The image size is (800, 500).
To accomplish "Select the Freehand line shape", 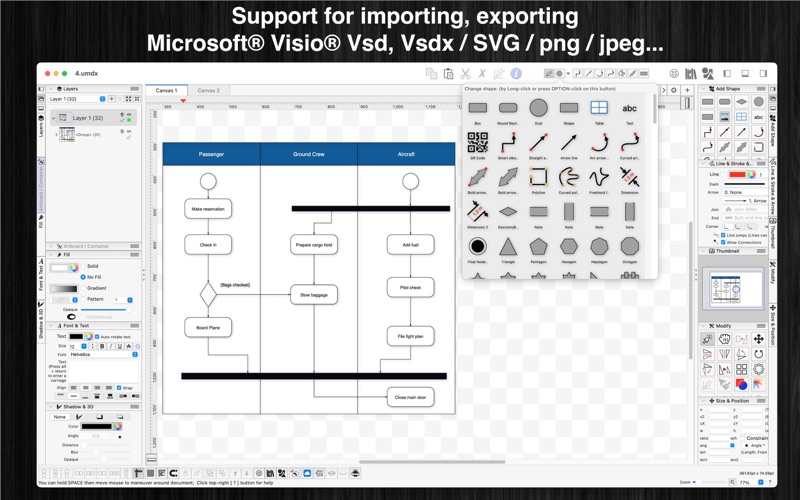I will pos(599,177).
